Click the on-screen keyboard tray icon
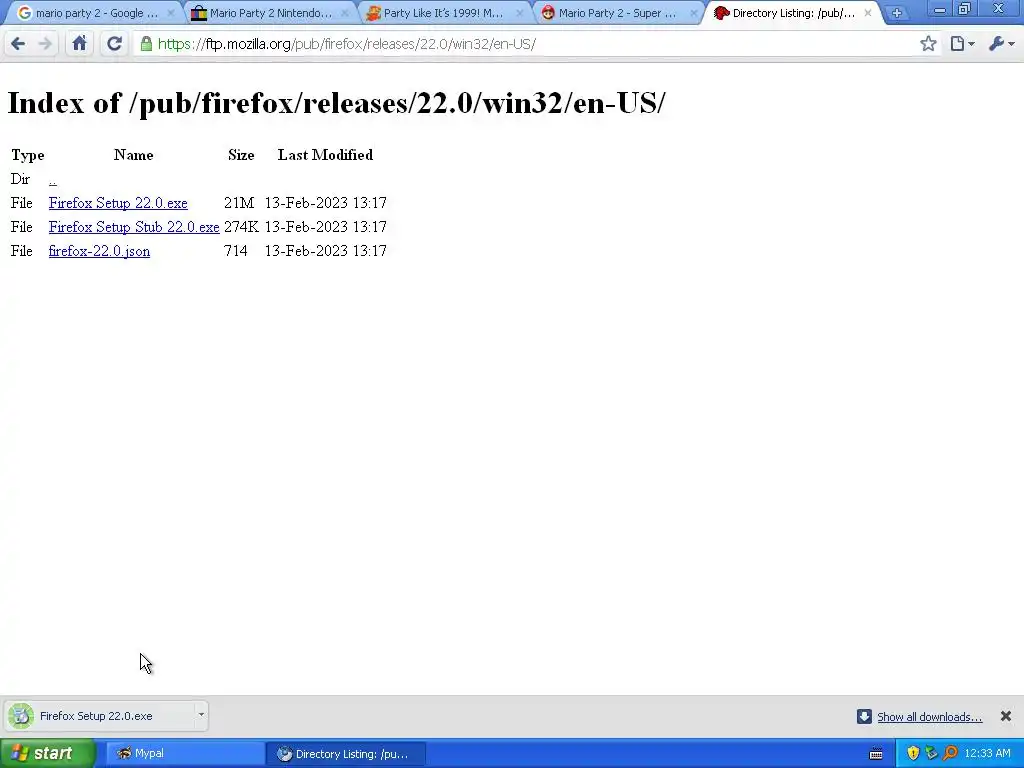1024x768 pixels. click(x=876, y=754)
